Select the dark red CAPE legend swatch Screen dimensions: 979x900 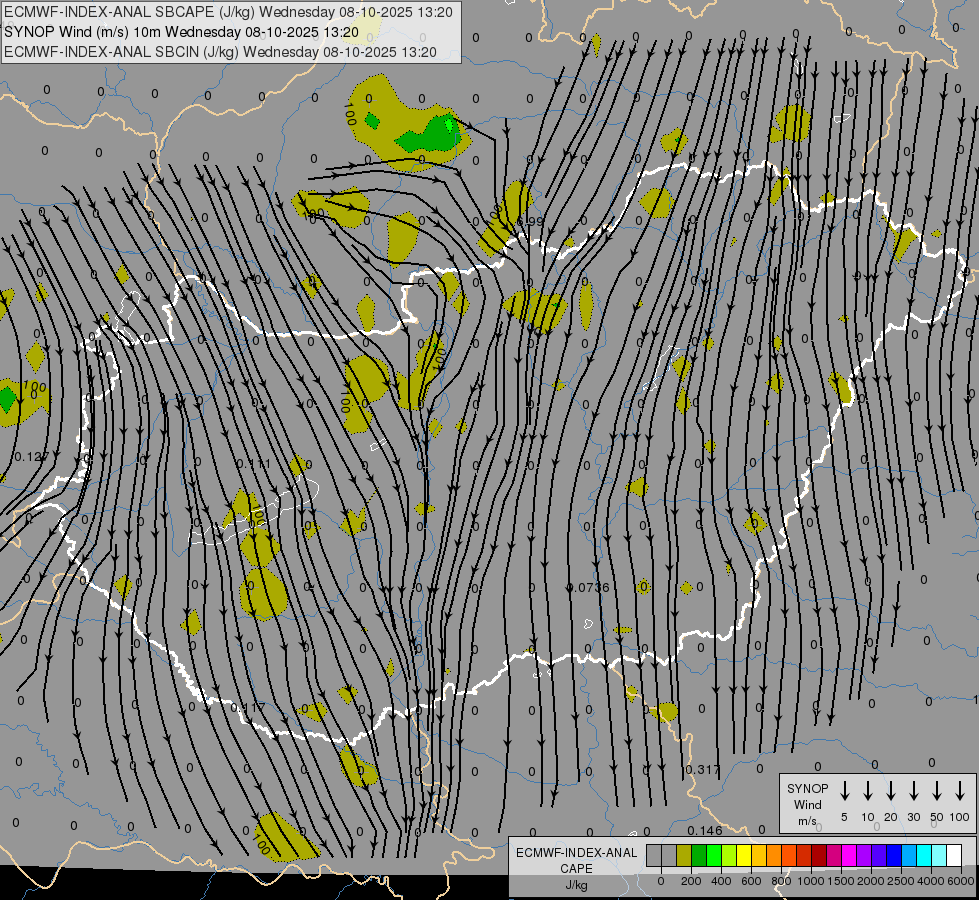click(819, 855)
